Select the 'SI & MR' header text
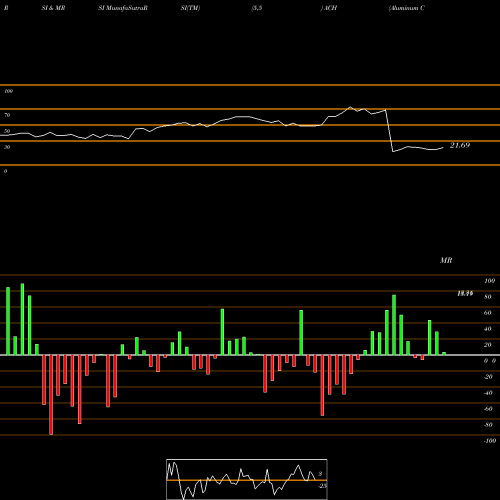Viewport: 500px width, 500px height. click(x=53, y=8)
